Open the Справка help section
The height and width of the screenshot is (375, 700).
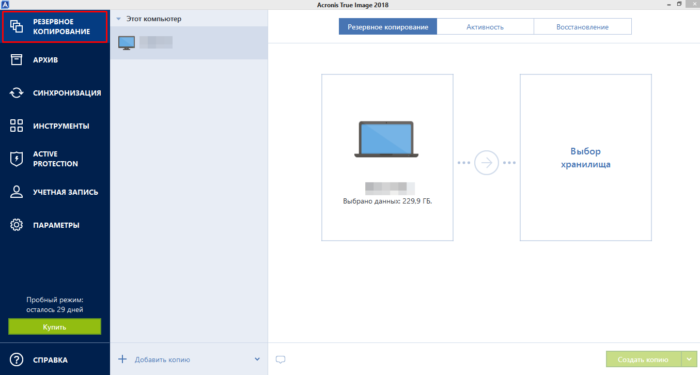point(54,360)
